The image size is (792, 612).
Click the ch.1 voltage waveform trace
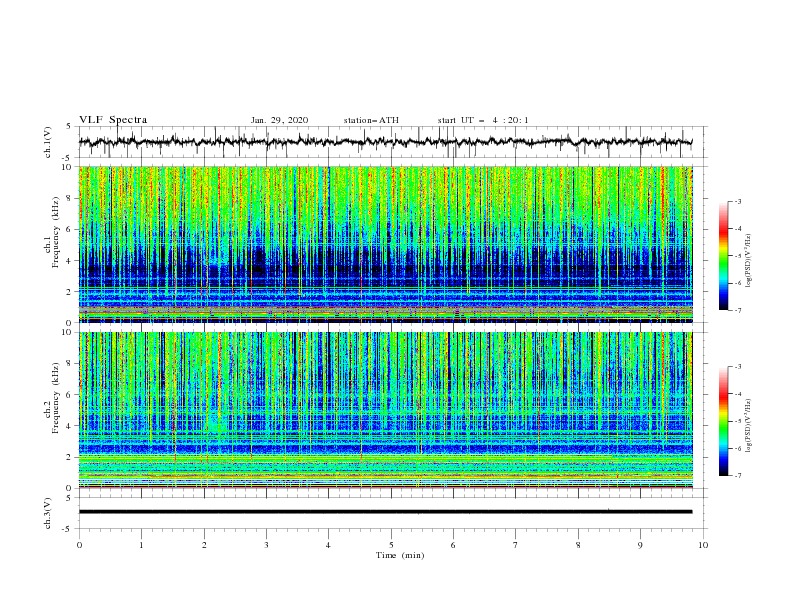pyautogui.click(x=385, y=142)
